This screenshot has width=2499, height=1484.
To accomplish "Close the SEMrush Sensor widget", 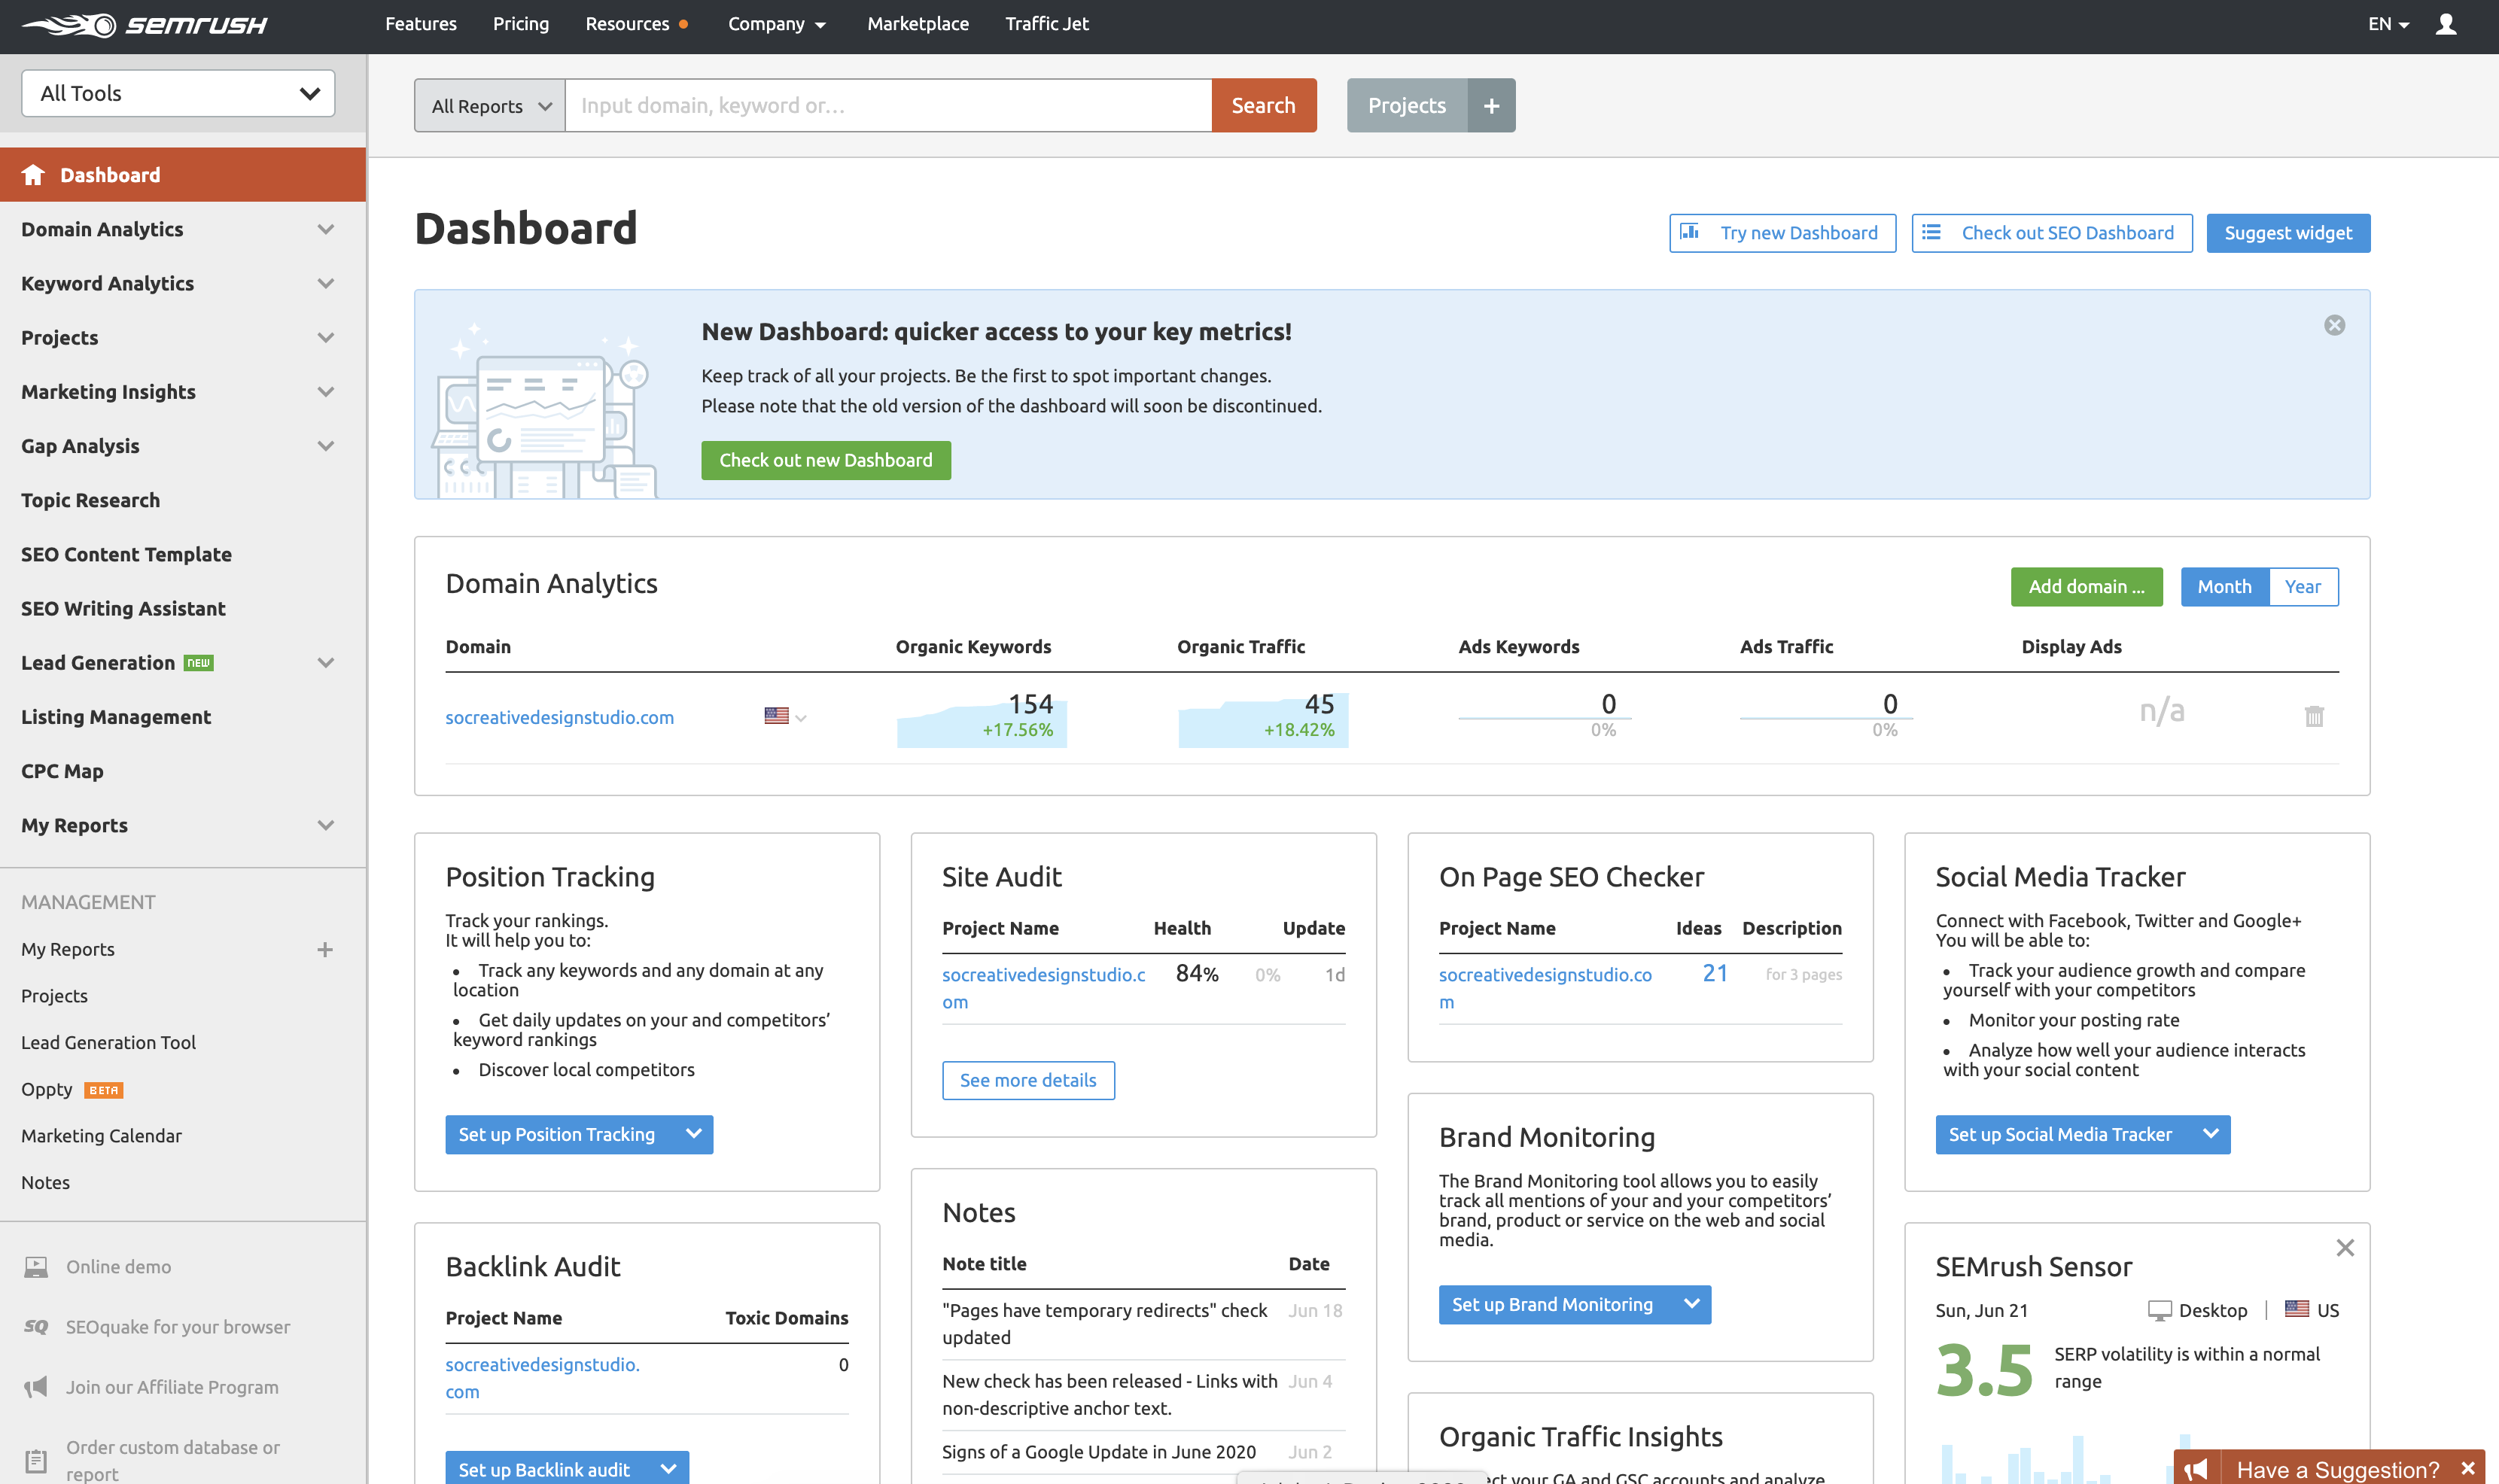I will tap(2345, 1247).
